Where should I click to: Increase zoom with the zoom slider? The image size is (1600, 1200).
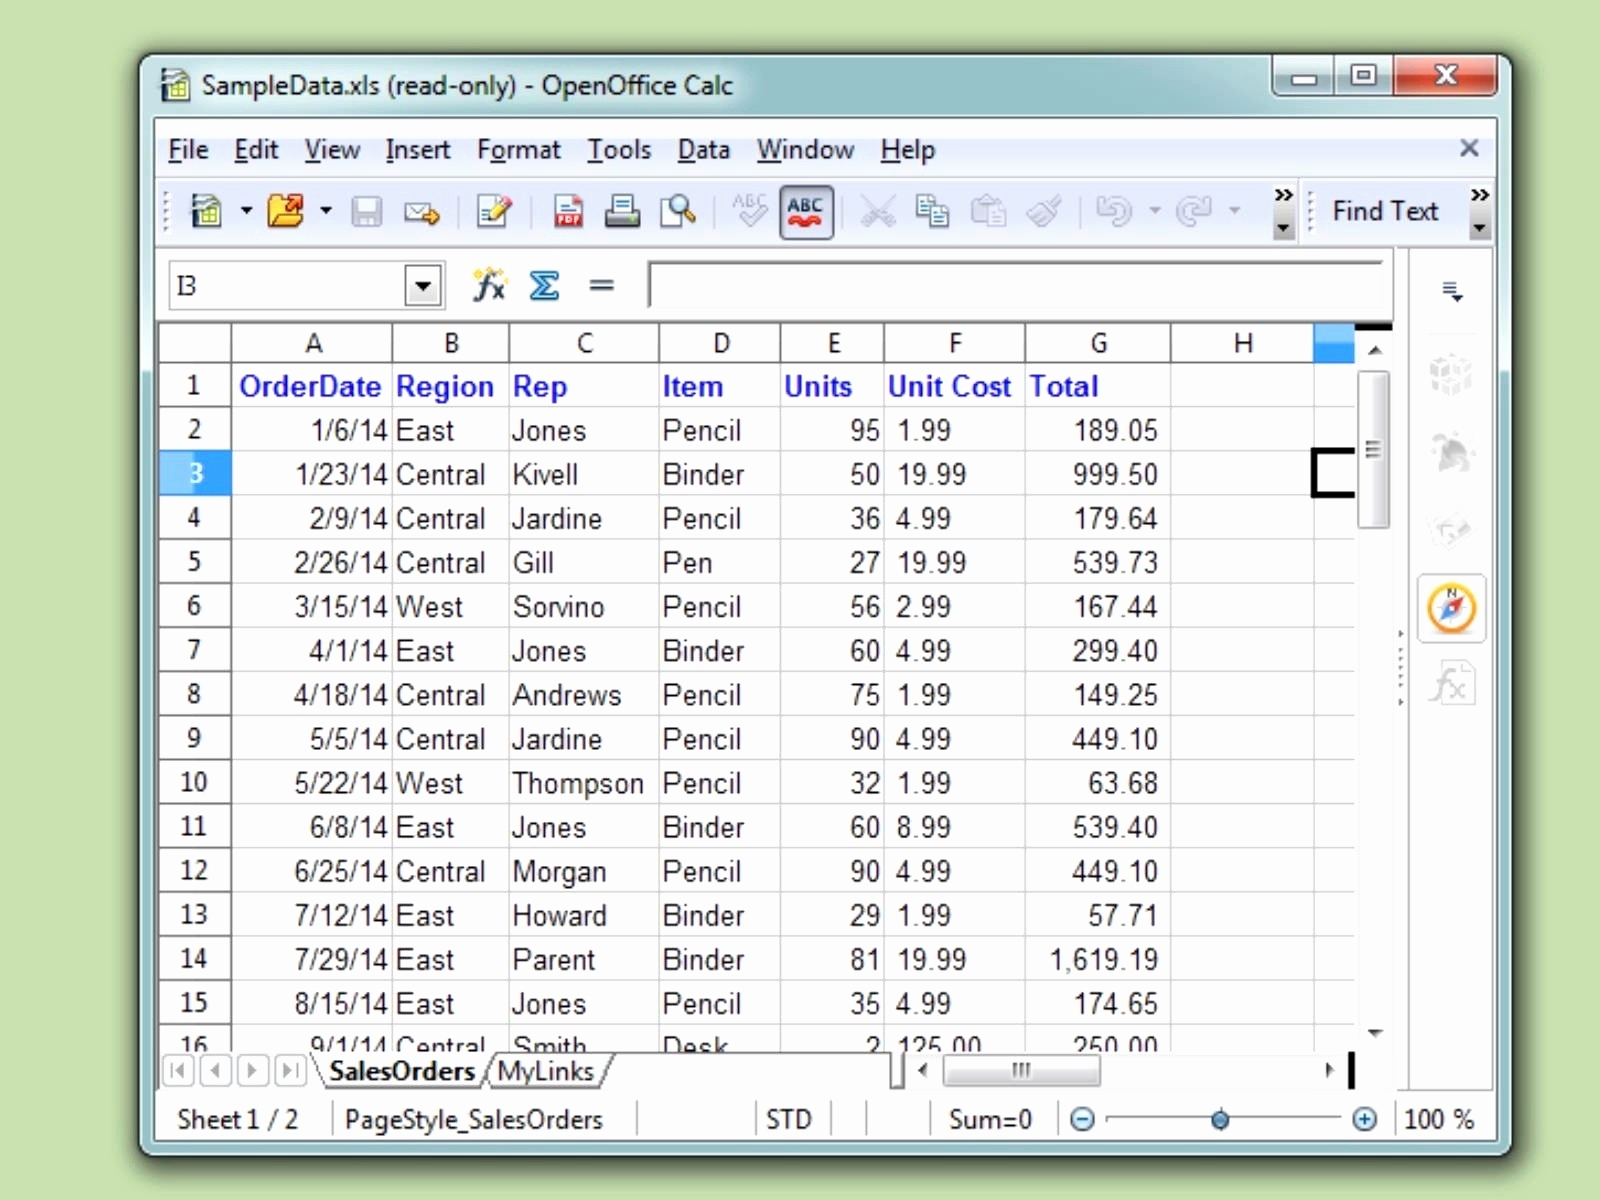[1365, 1120]
